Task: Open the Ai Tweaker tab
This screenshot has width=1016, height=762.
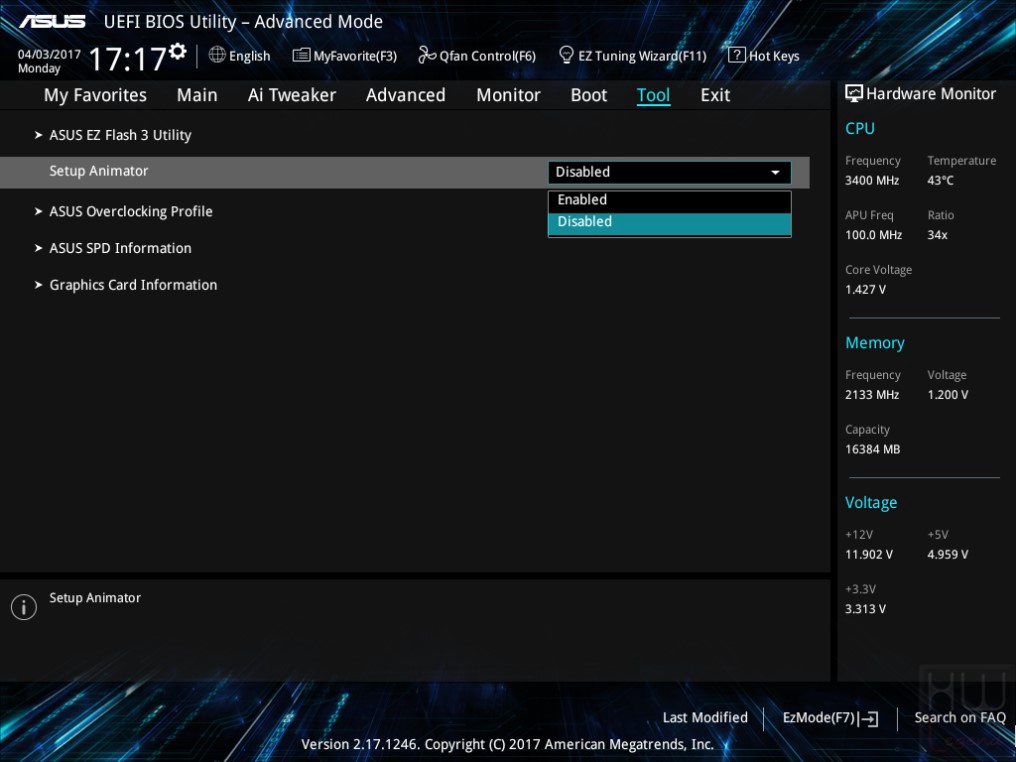Action: tap(292, 95)
